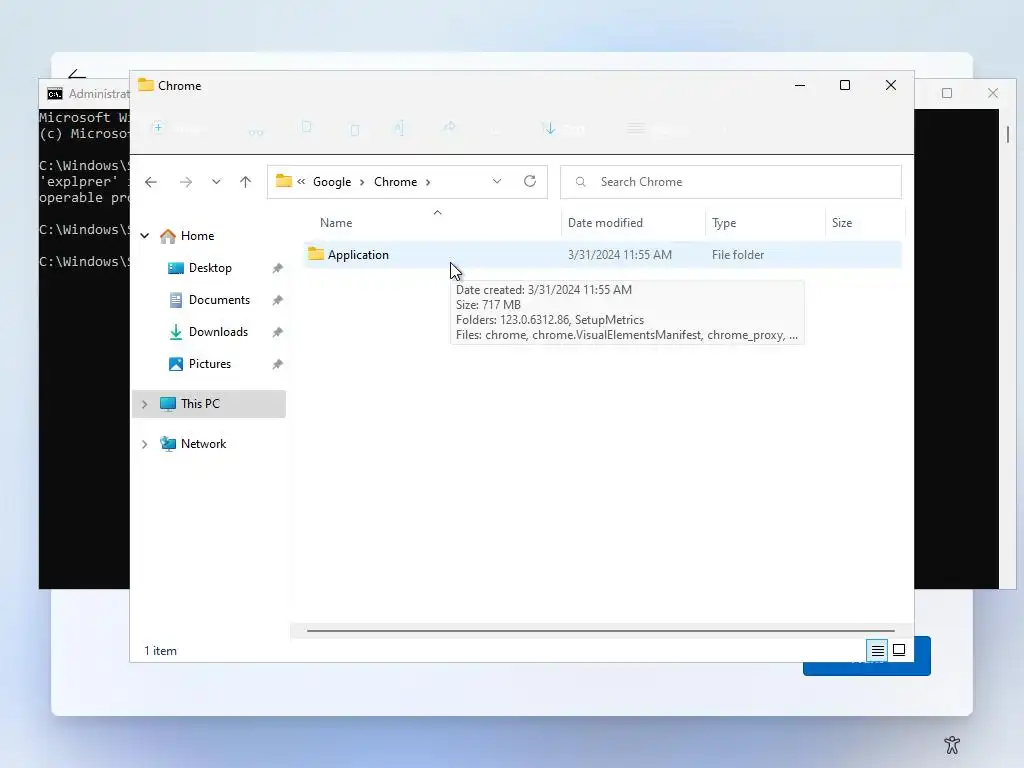Screen dimensions: 1024x768
Task: Click the pin icon next to Downloads
Action: 278,332
